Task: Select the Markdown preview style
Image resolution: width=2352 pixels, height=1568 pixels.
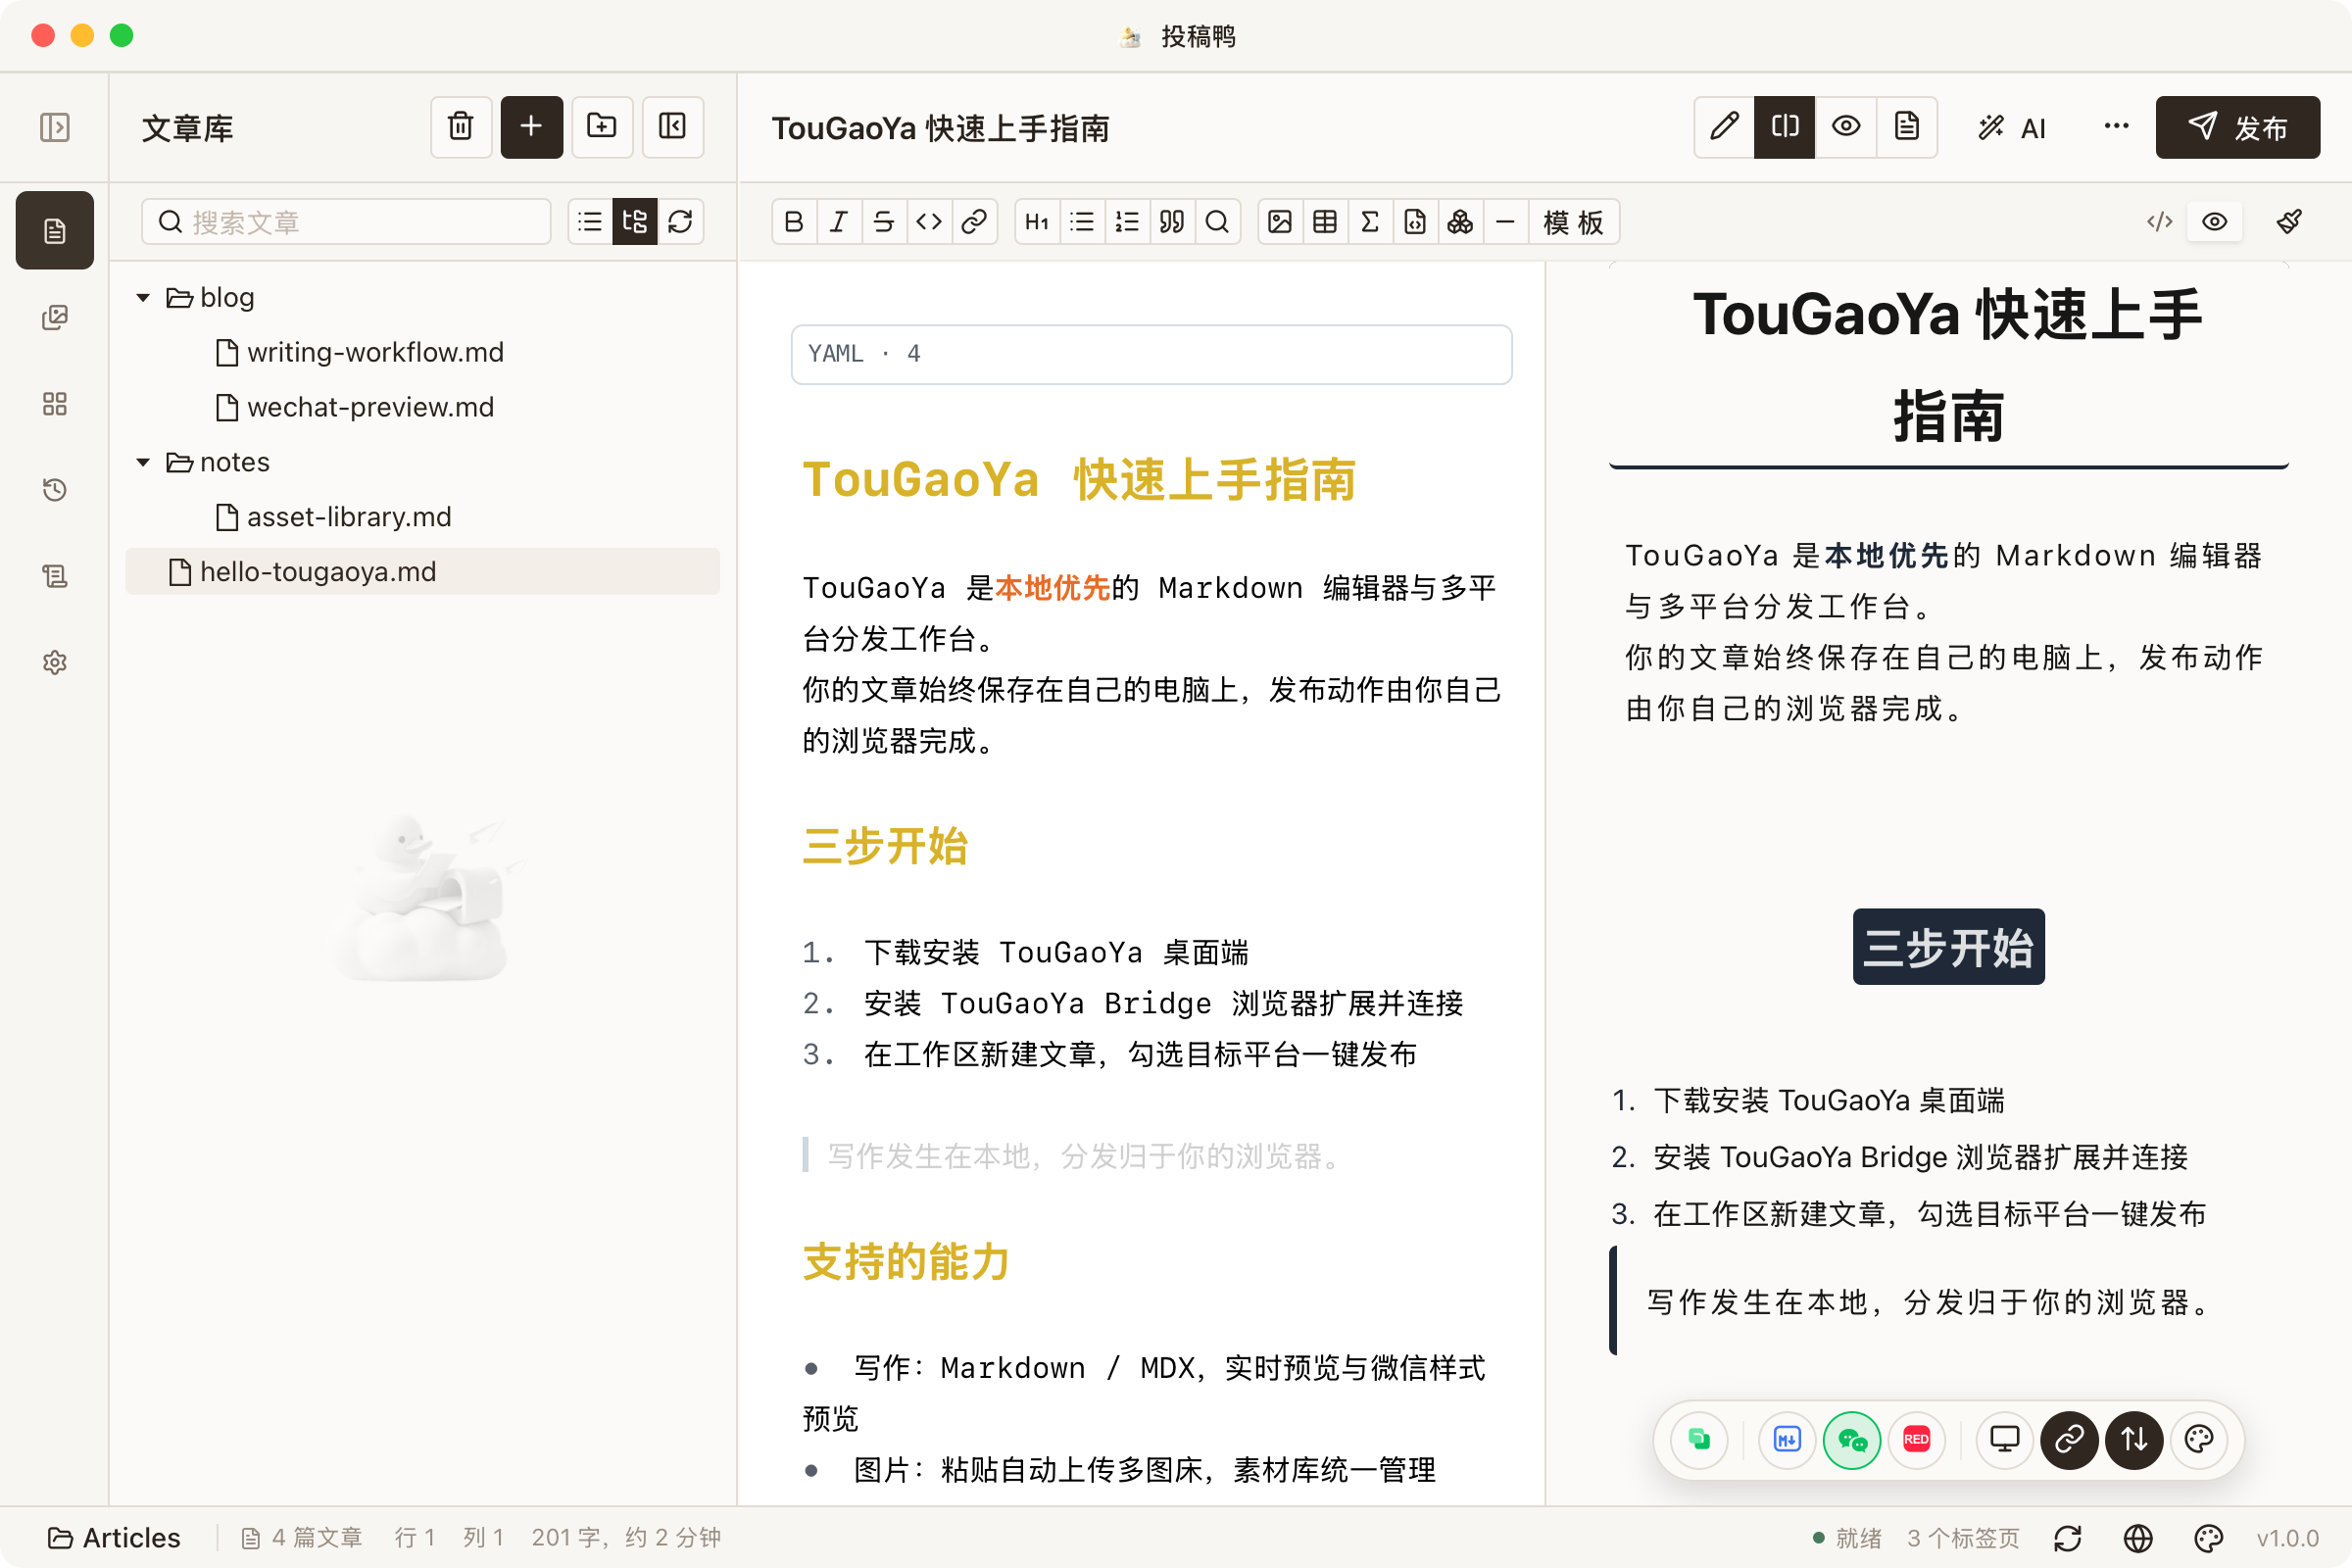Action: click(x=1787, y=1440)
